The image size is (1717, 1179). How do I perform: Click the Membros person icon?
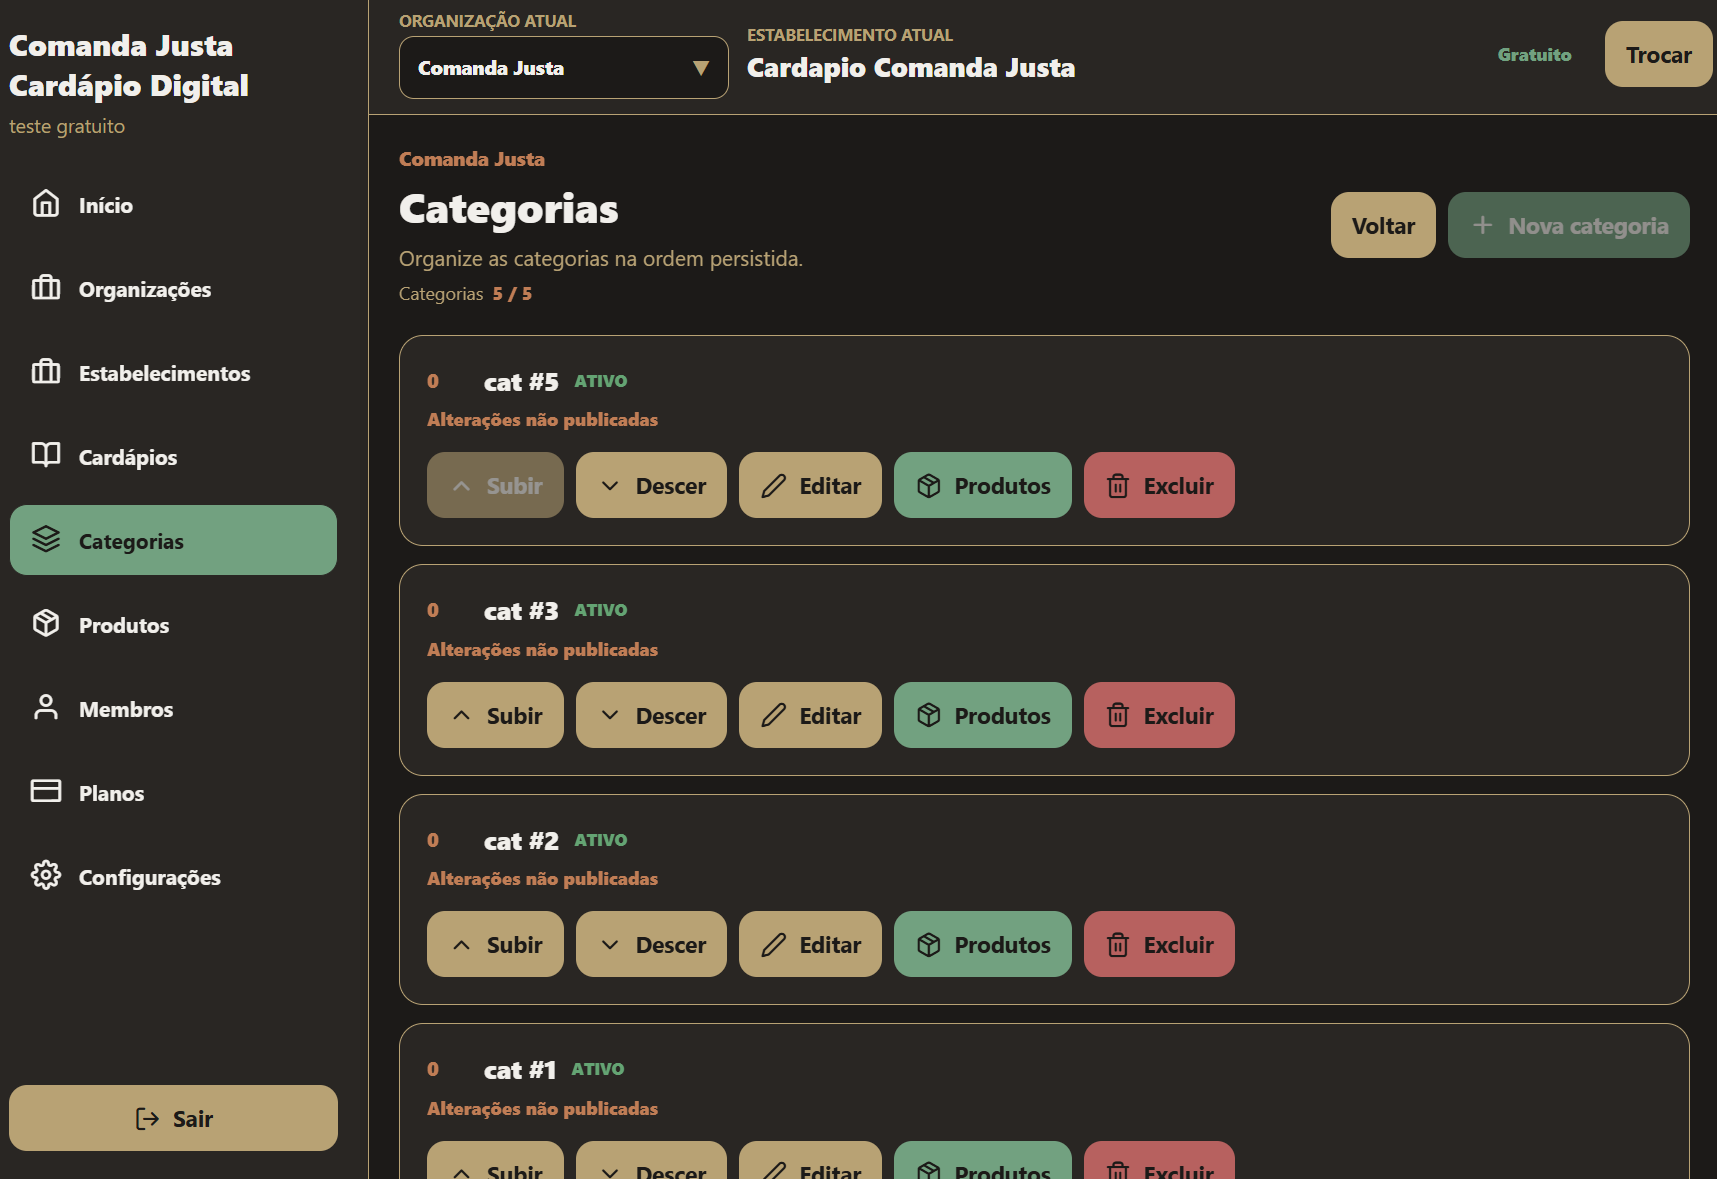pos(46,708)
